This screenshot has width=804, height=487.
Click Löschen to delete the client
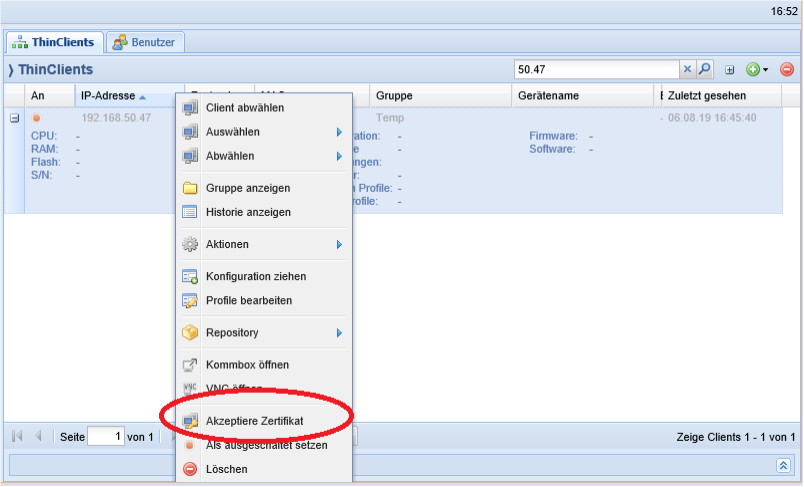click(226, 469)
